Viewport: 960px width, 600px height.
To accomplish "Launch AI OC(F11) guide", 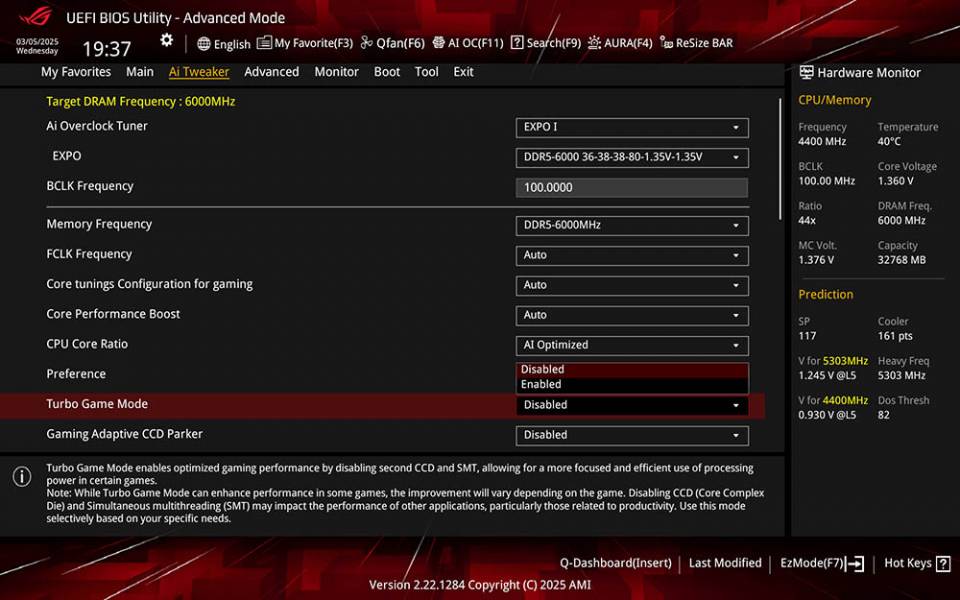I will pos(468,43).
